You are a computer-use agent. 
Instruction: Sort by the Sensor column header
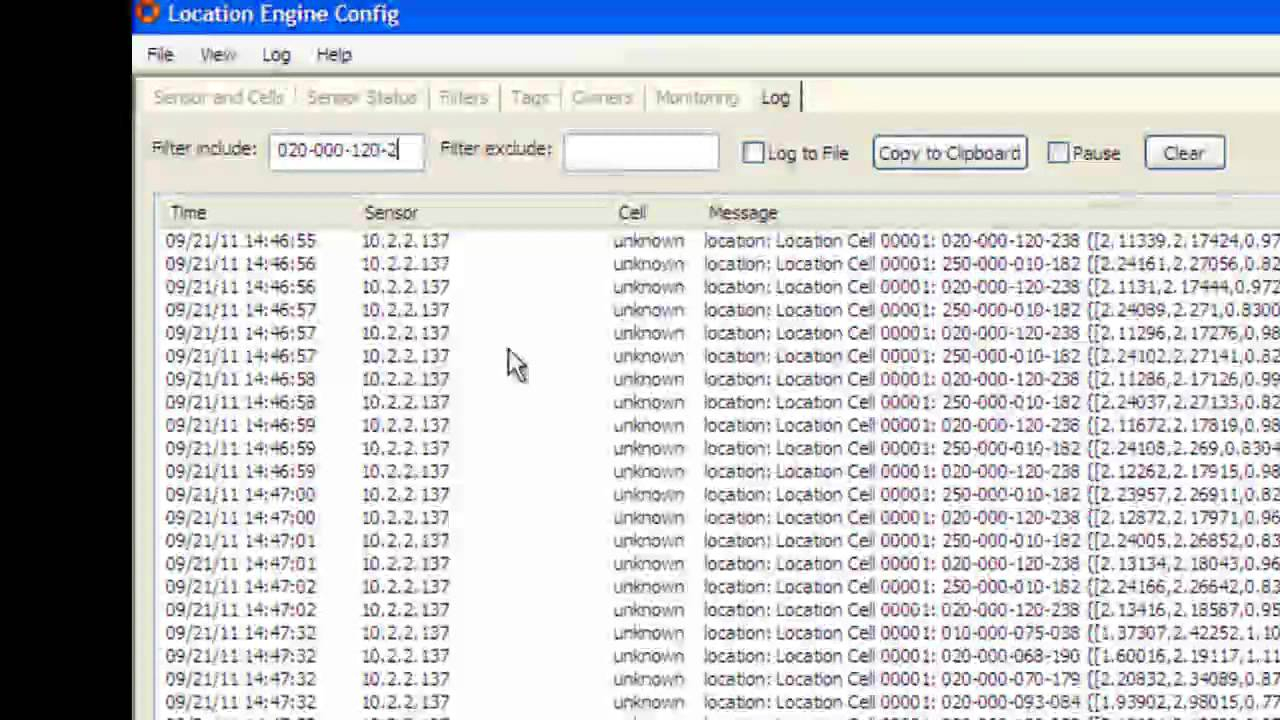click(391, 213)
